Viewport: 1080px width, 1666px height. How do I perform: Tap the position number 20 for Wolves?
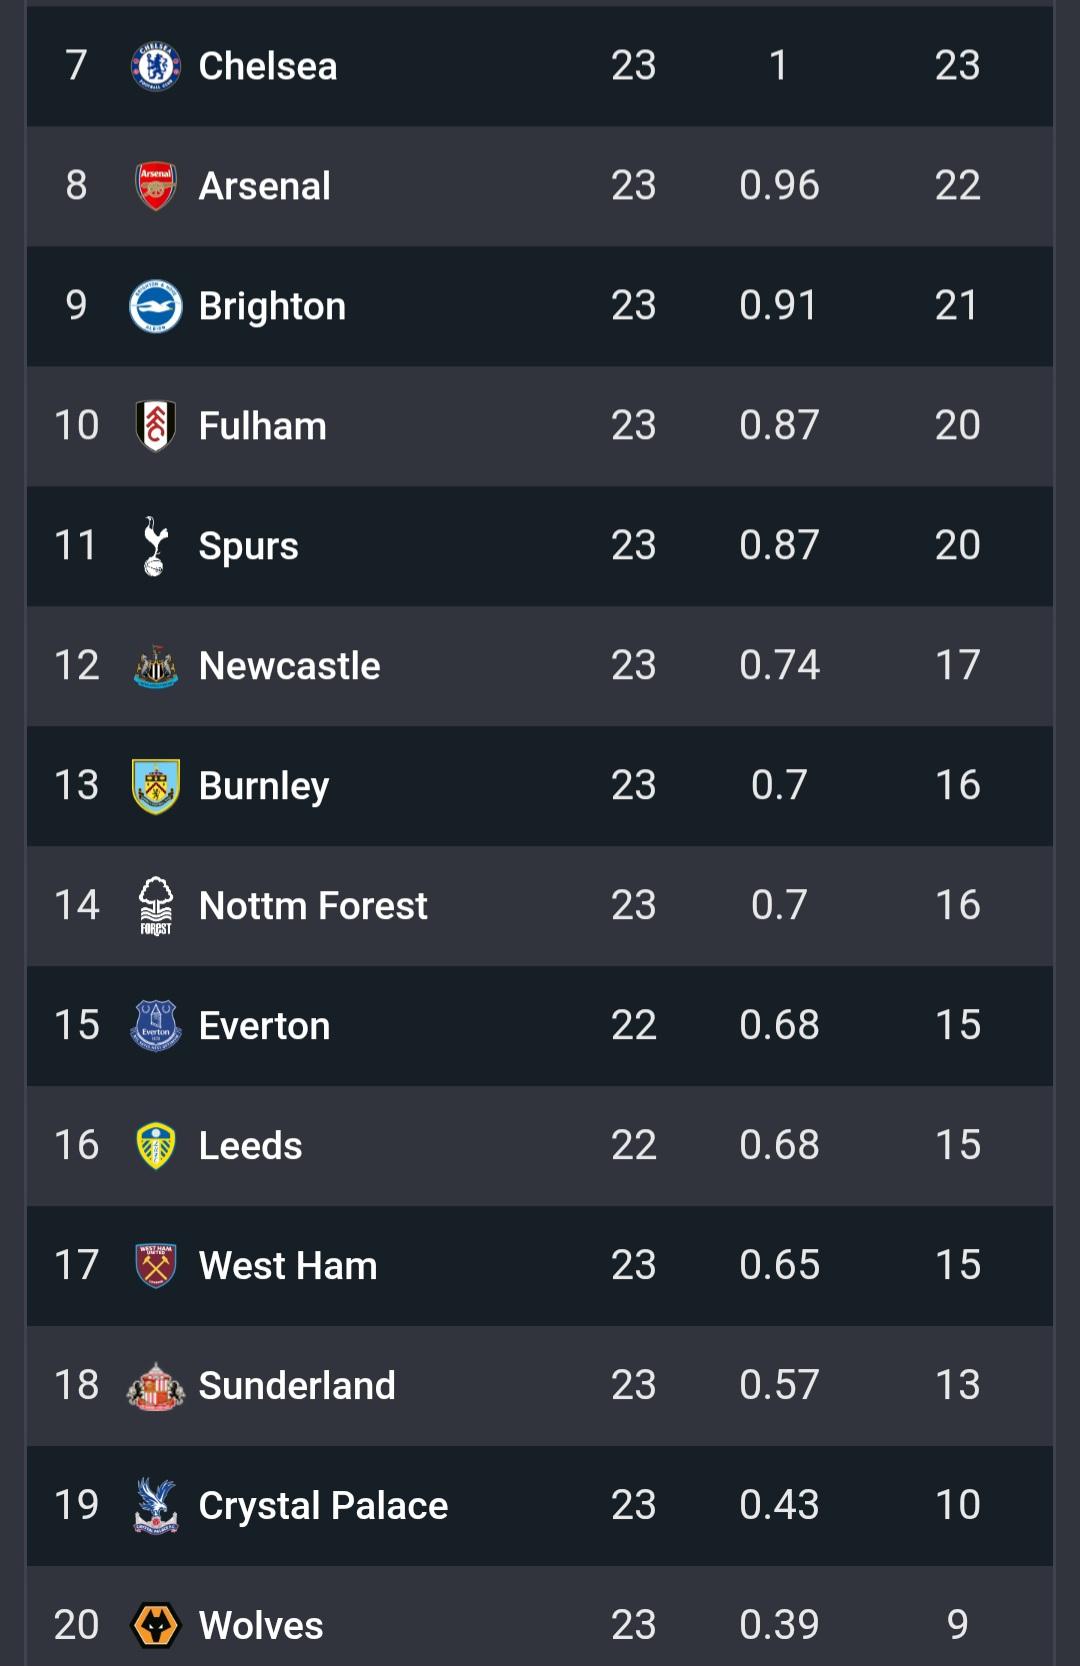(x=76, y=1625)
